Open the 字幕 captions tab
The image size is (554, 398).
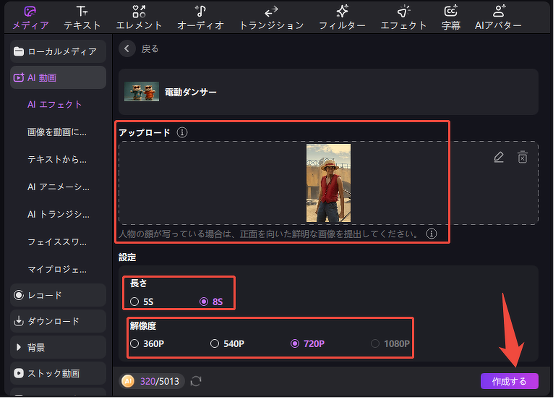[451, 18]
